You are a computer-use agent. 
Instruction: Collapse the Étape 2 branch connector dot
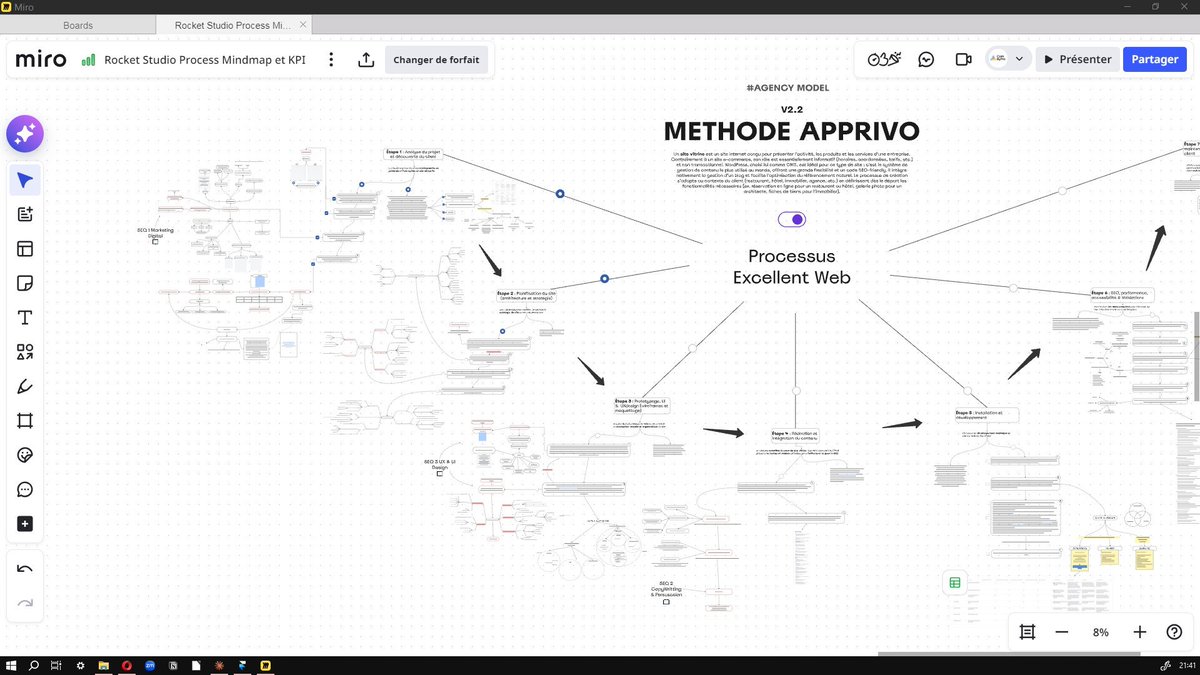pos(605,279)
